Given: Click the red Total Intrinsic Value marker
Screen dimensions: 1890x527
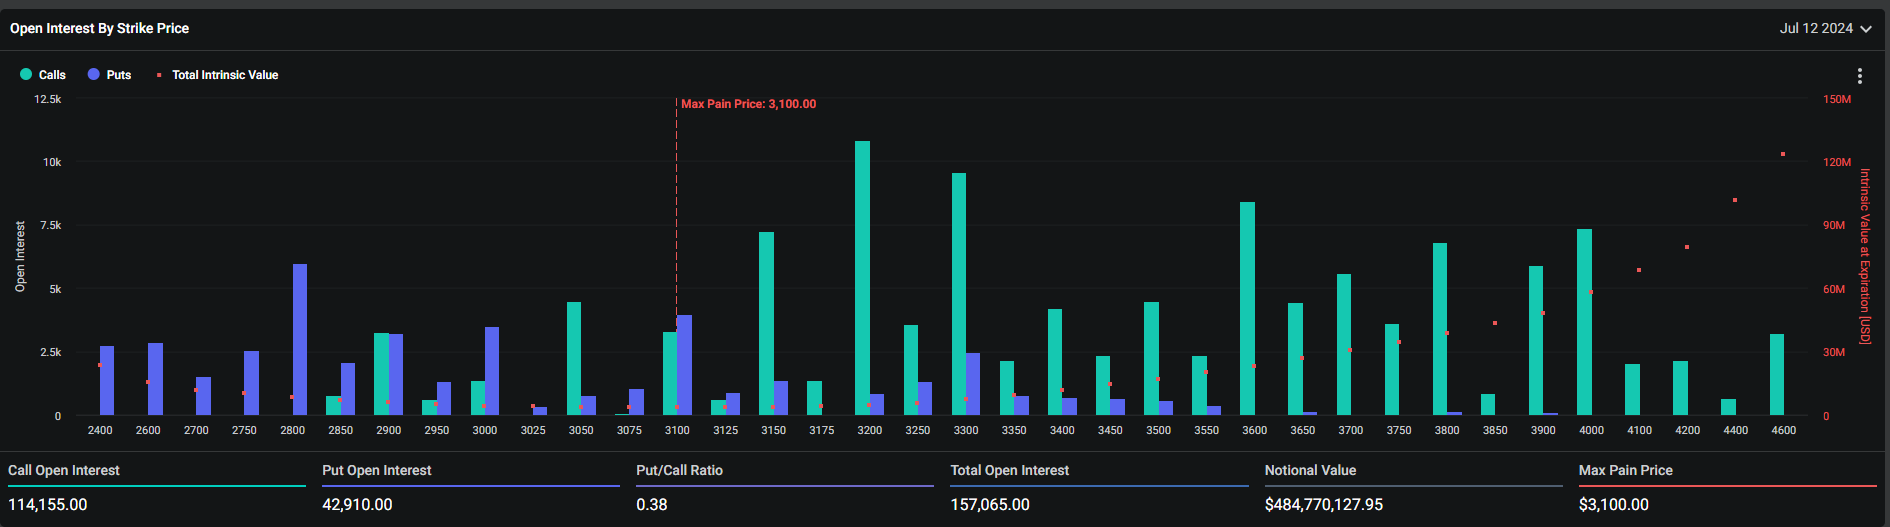Looking at the screenshot, I should 159,75.
